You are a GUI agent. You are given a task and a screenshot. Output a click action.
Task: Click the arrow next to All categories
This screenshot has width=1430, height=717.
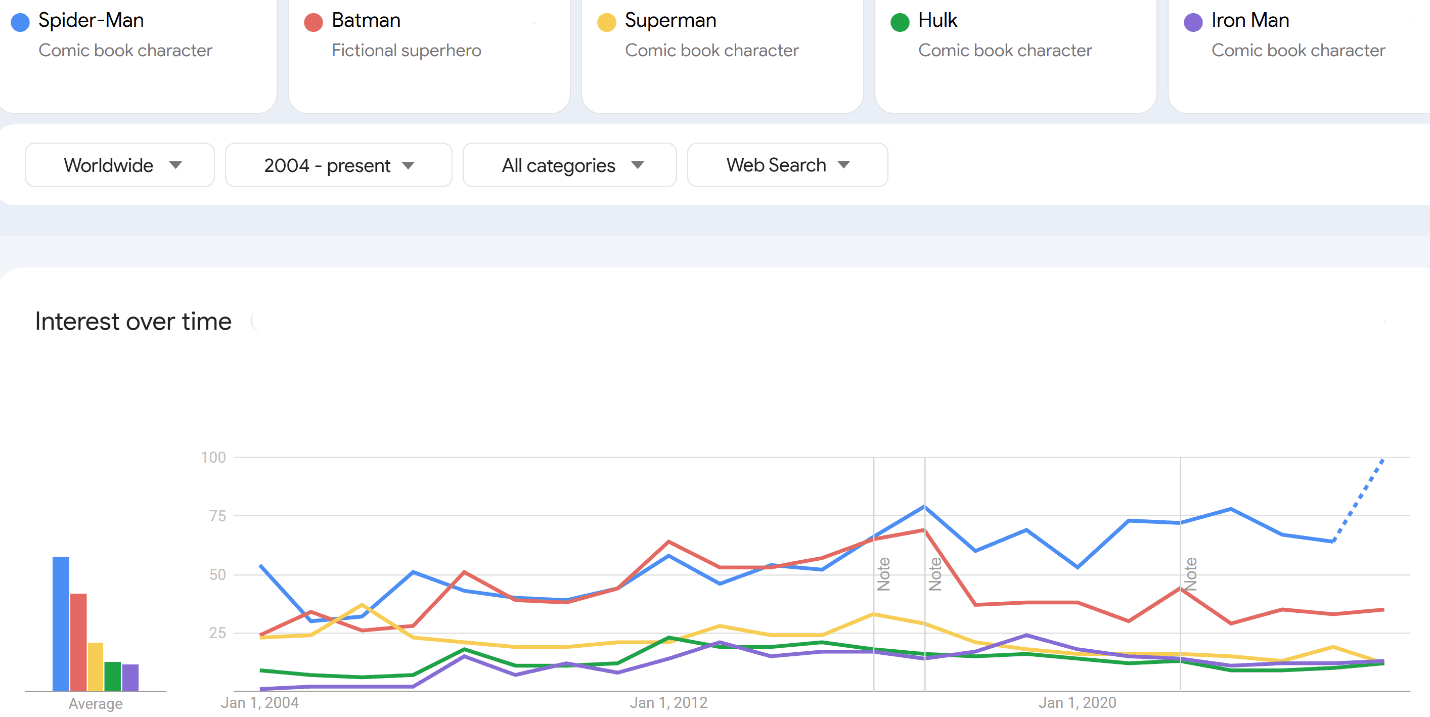pyautogui.click(x=637, y=165)
